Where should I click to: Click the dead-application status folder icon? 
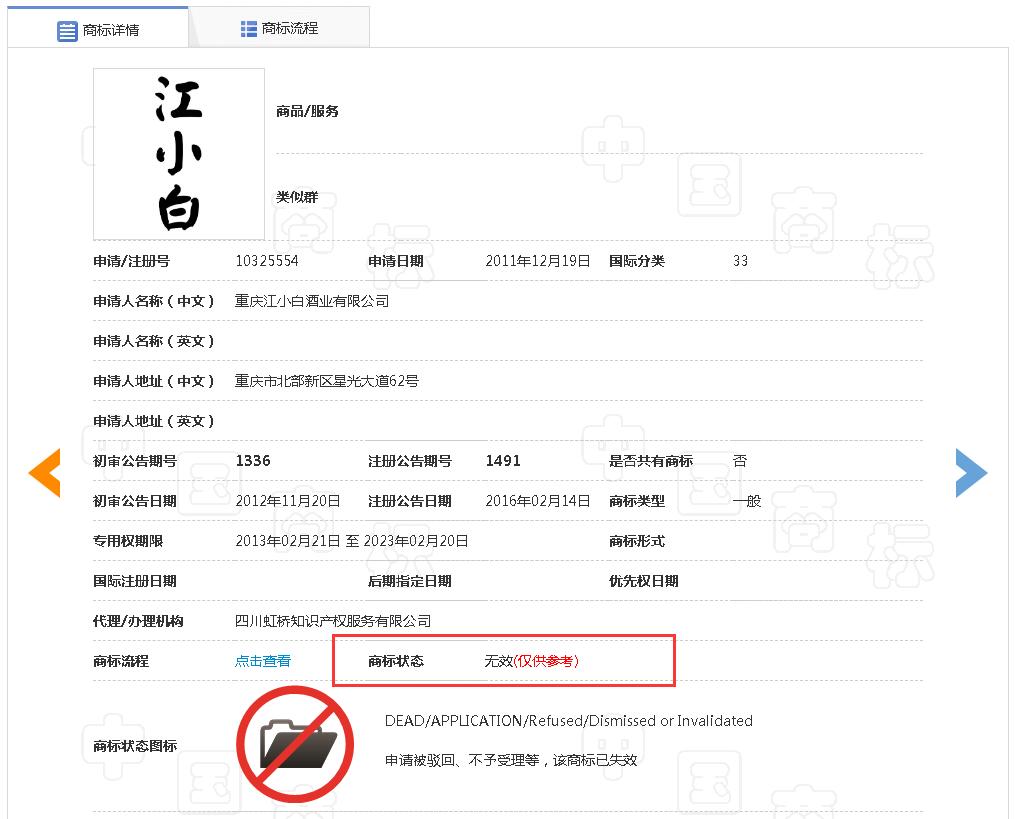(x=295, y=745)
